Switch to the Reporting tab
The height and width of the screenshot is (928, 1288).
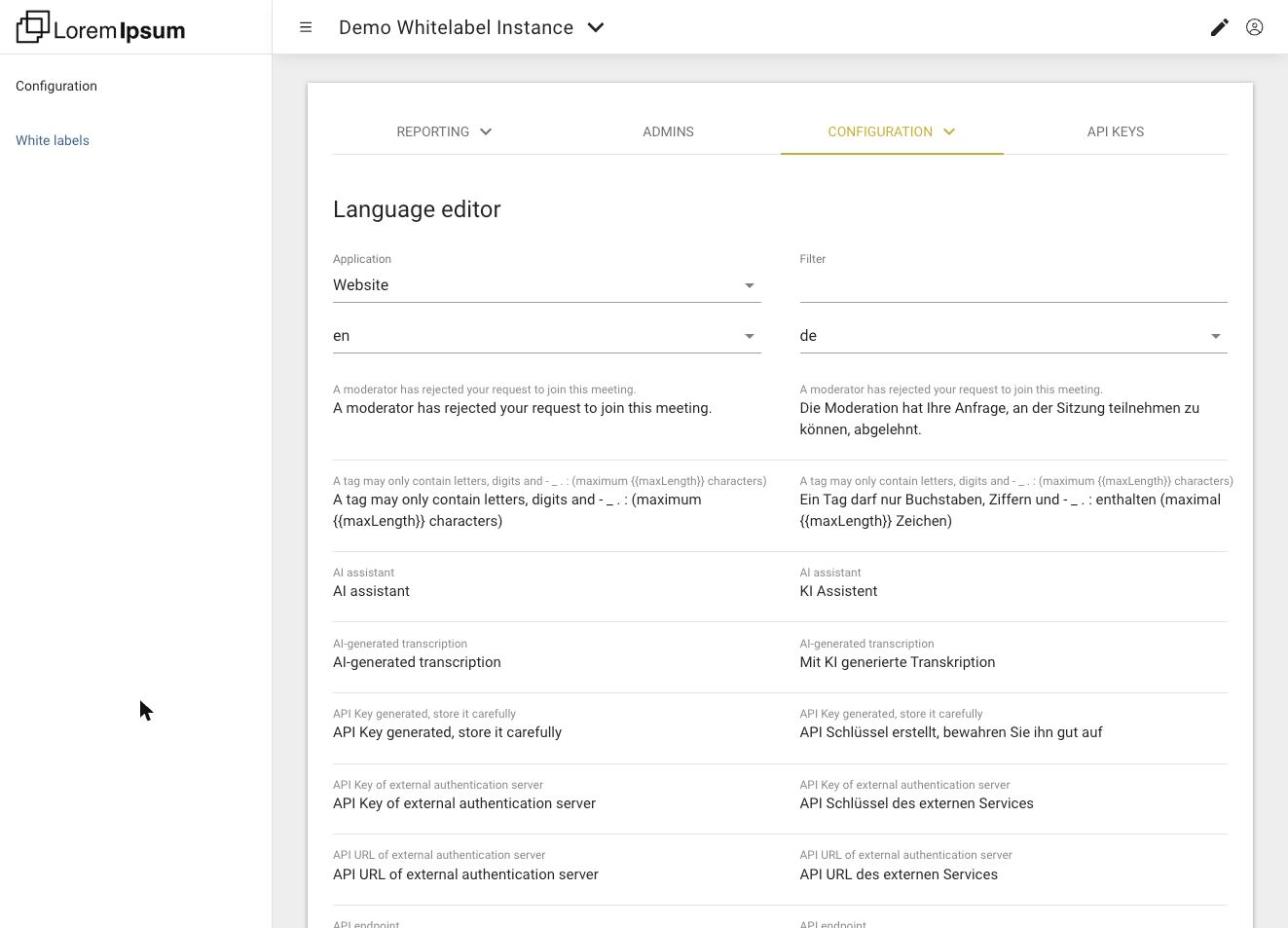444,131
